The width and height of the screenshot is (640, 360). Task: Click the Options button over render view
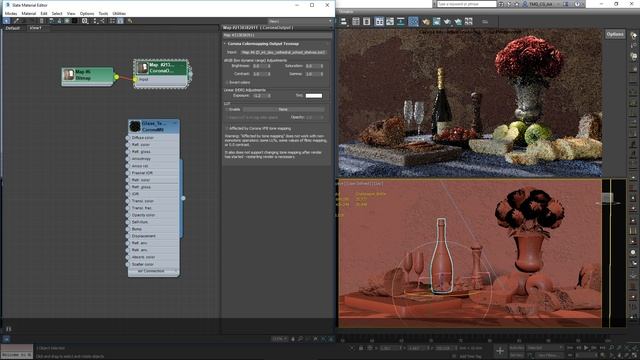tap(615, 34)
